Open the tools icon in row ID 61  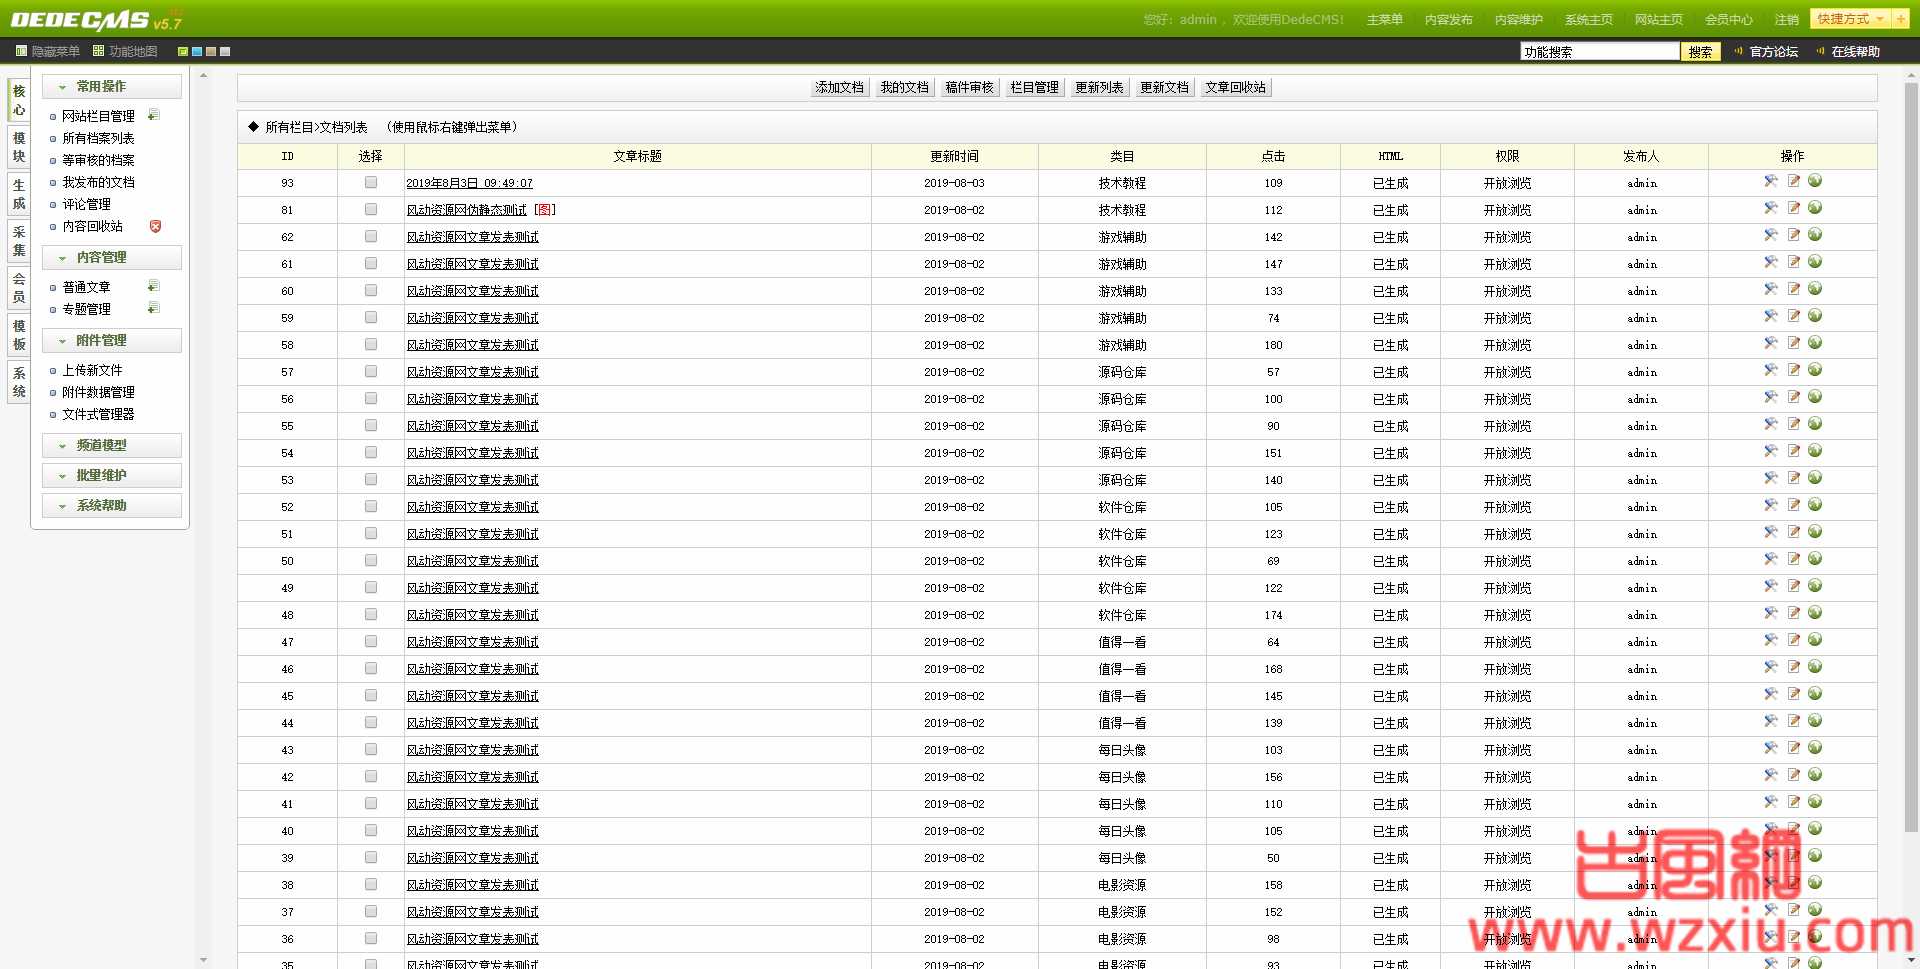(1770, 262)
